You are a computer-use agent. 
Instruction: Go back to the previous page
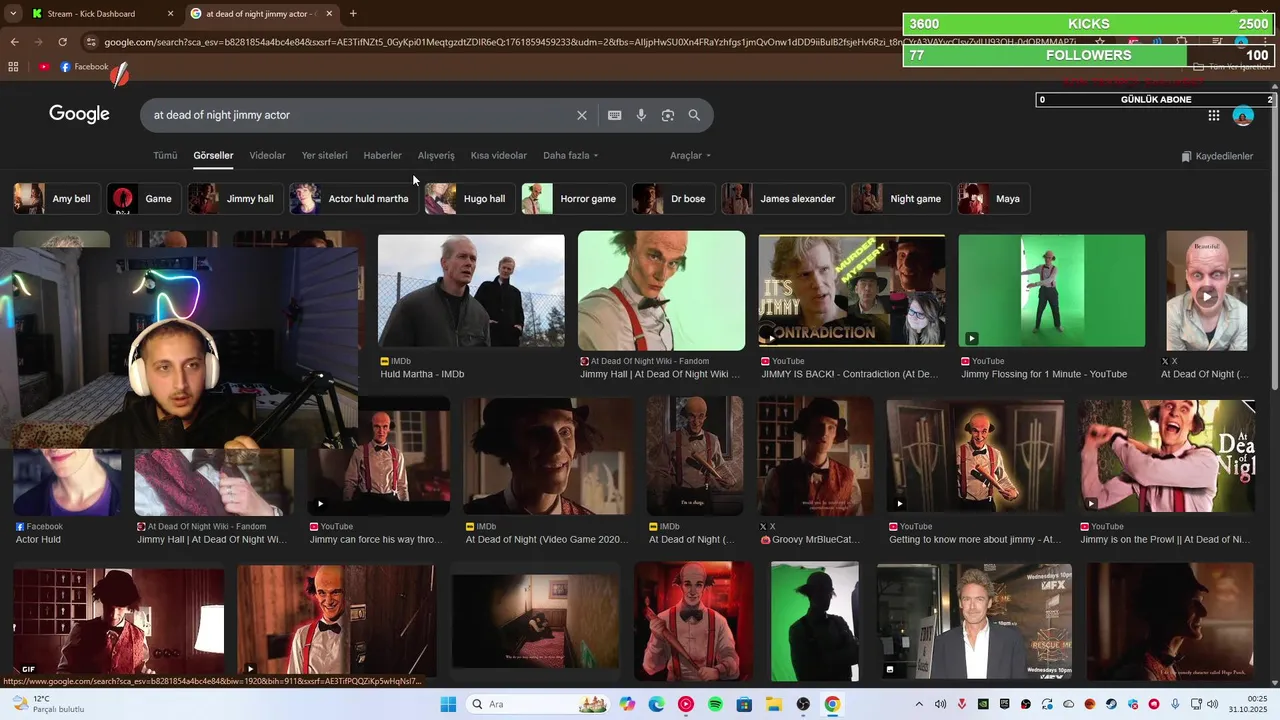pos(14,42)
